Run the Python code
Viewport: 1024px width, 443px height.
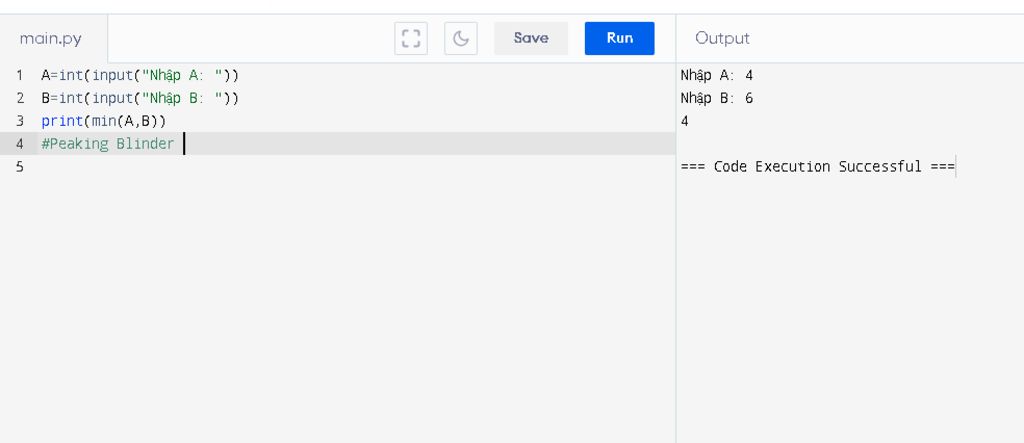pos(619,39)
